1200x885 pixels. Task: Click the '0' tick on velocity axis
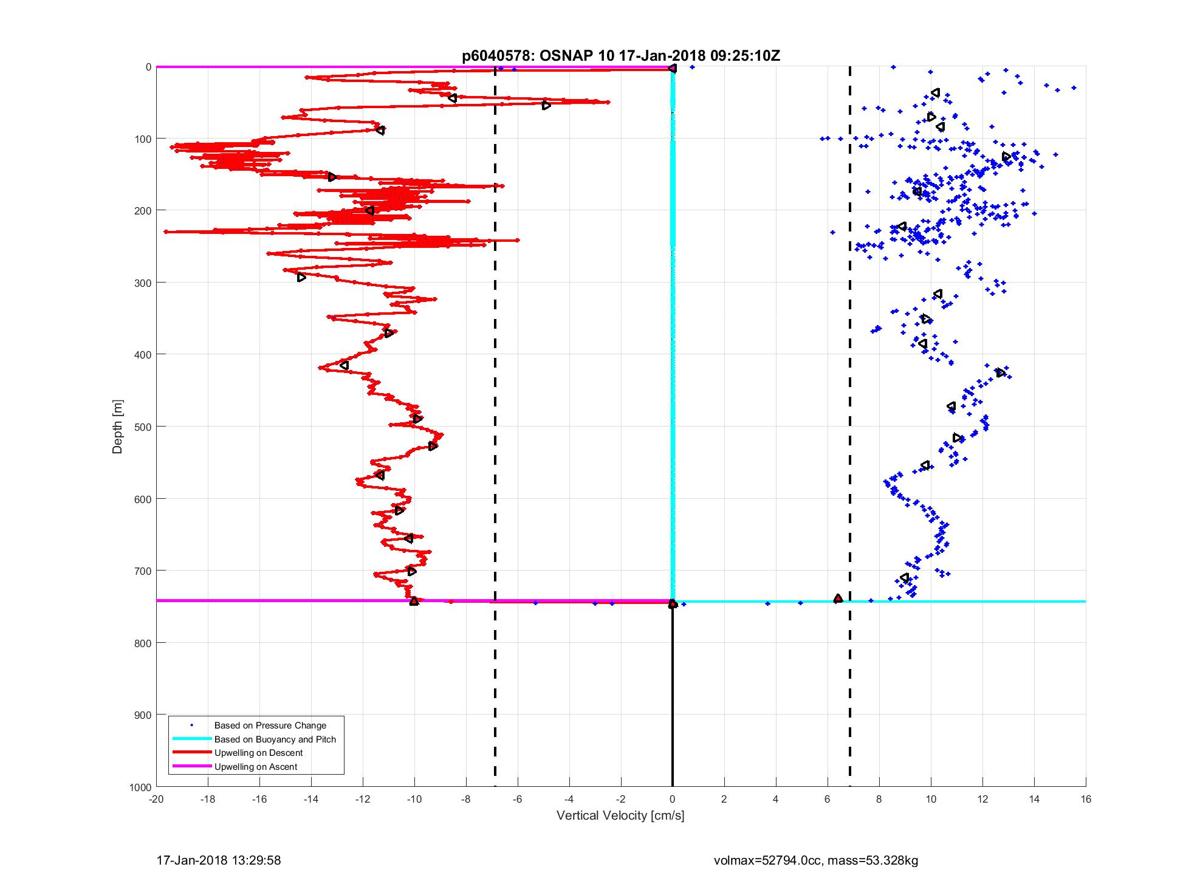(x=673, y=800)
